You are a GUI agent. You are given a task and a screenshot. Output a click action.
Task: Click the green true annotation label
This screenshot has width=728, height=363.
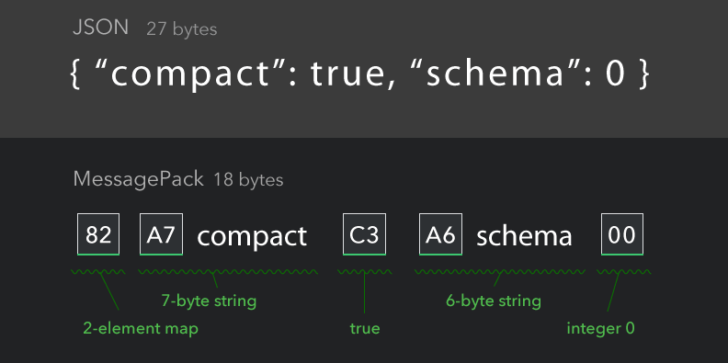365,329
